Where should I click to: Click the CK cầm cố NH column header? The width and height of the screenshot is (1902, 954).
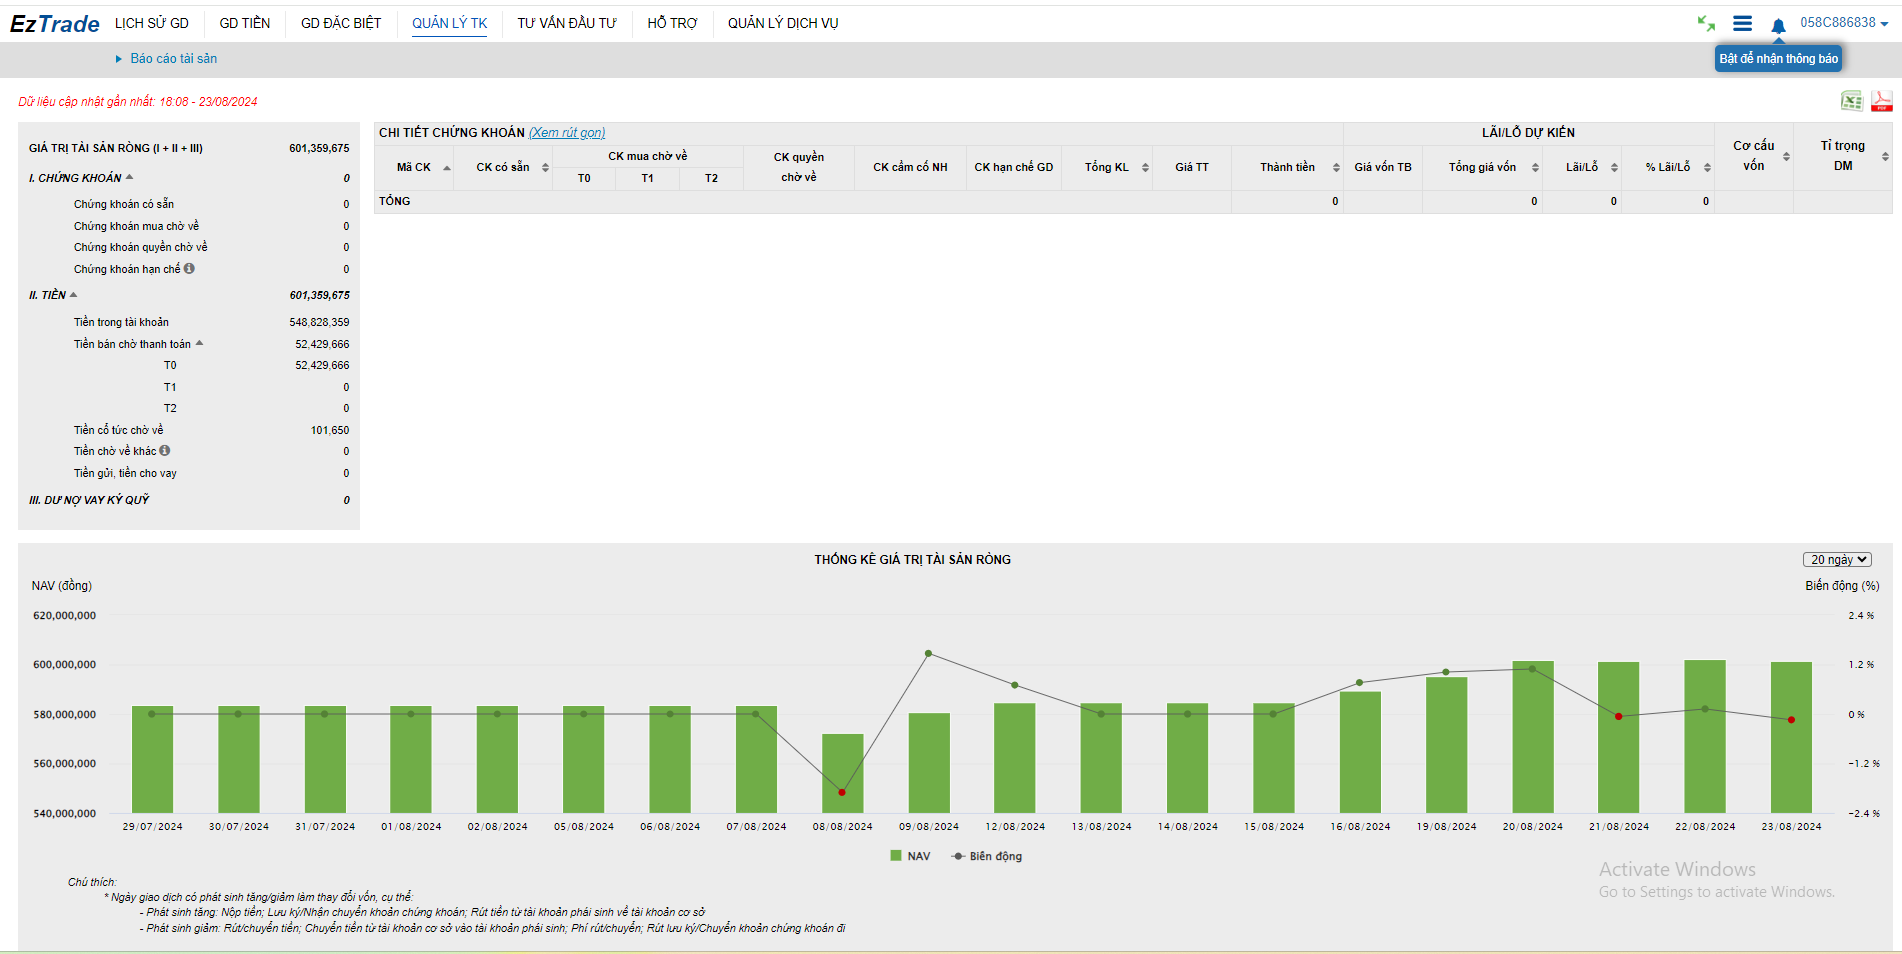pyautogui.click(x=910, y=167)
